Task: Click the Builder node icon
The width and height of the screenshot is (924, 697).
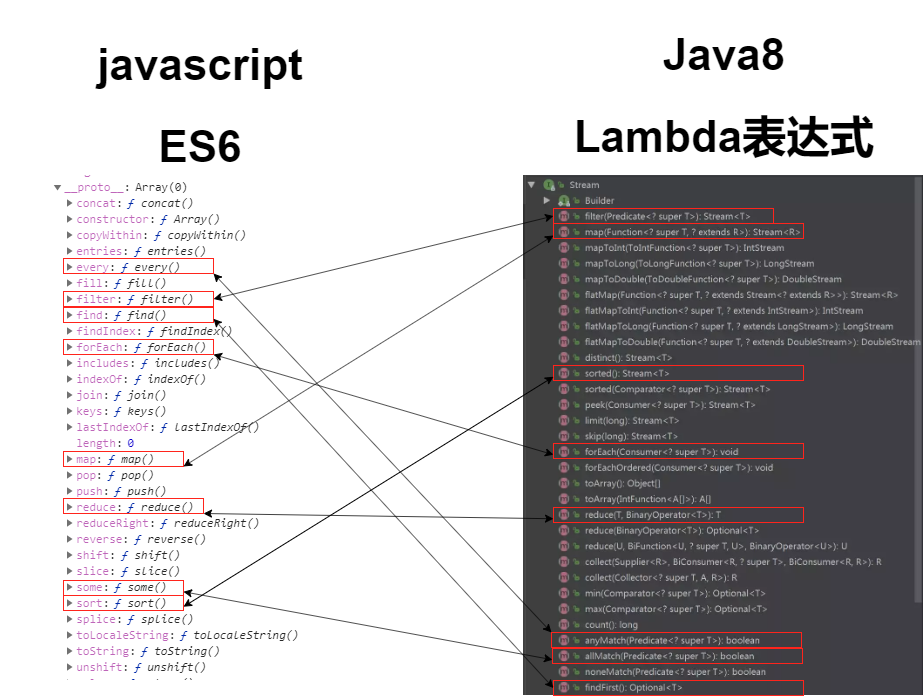Action: point(562,200)
